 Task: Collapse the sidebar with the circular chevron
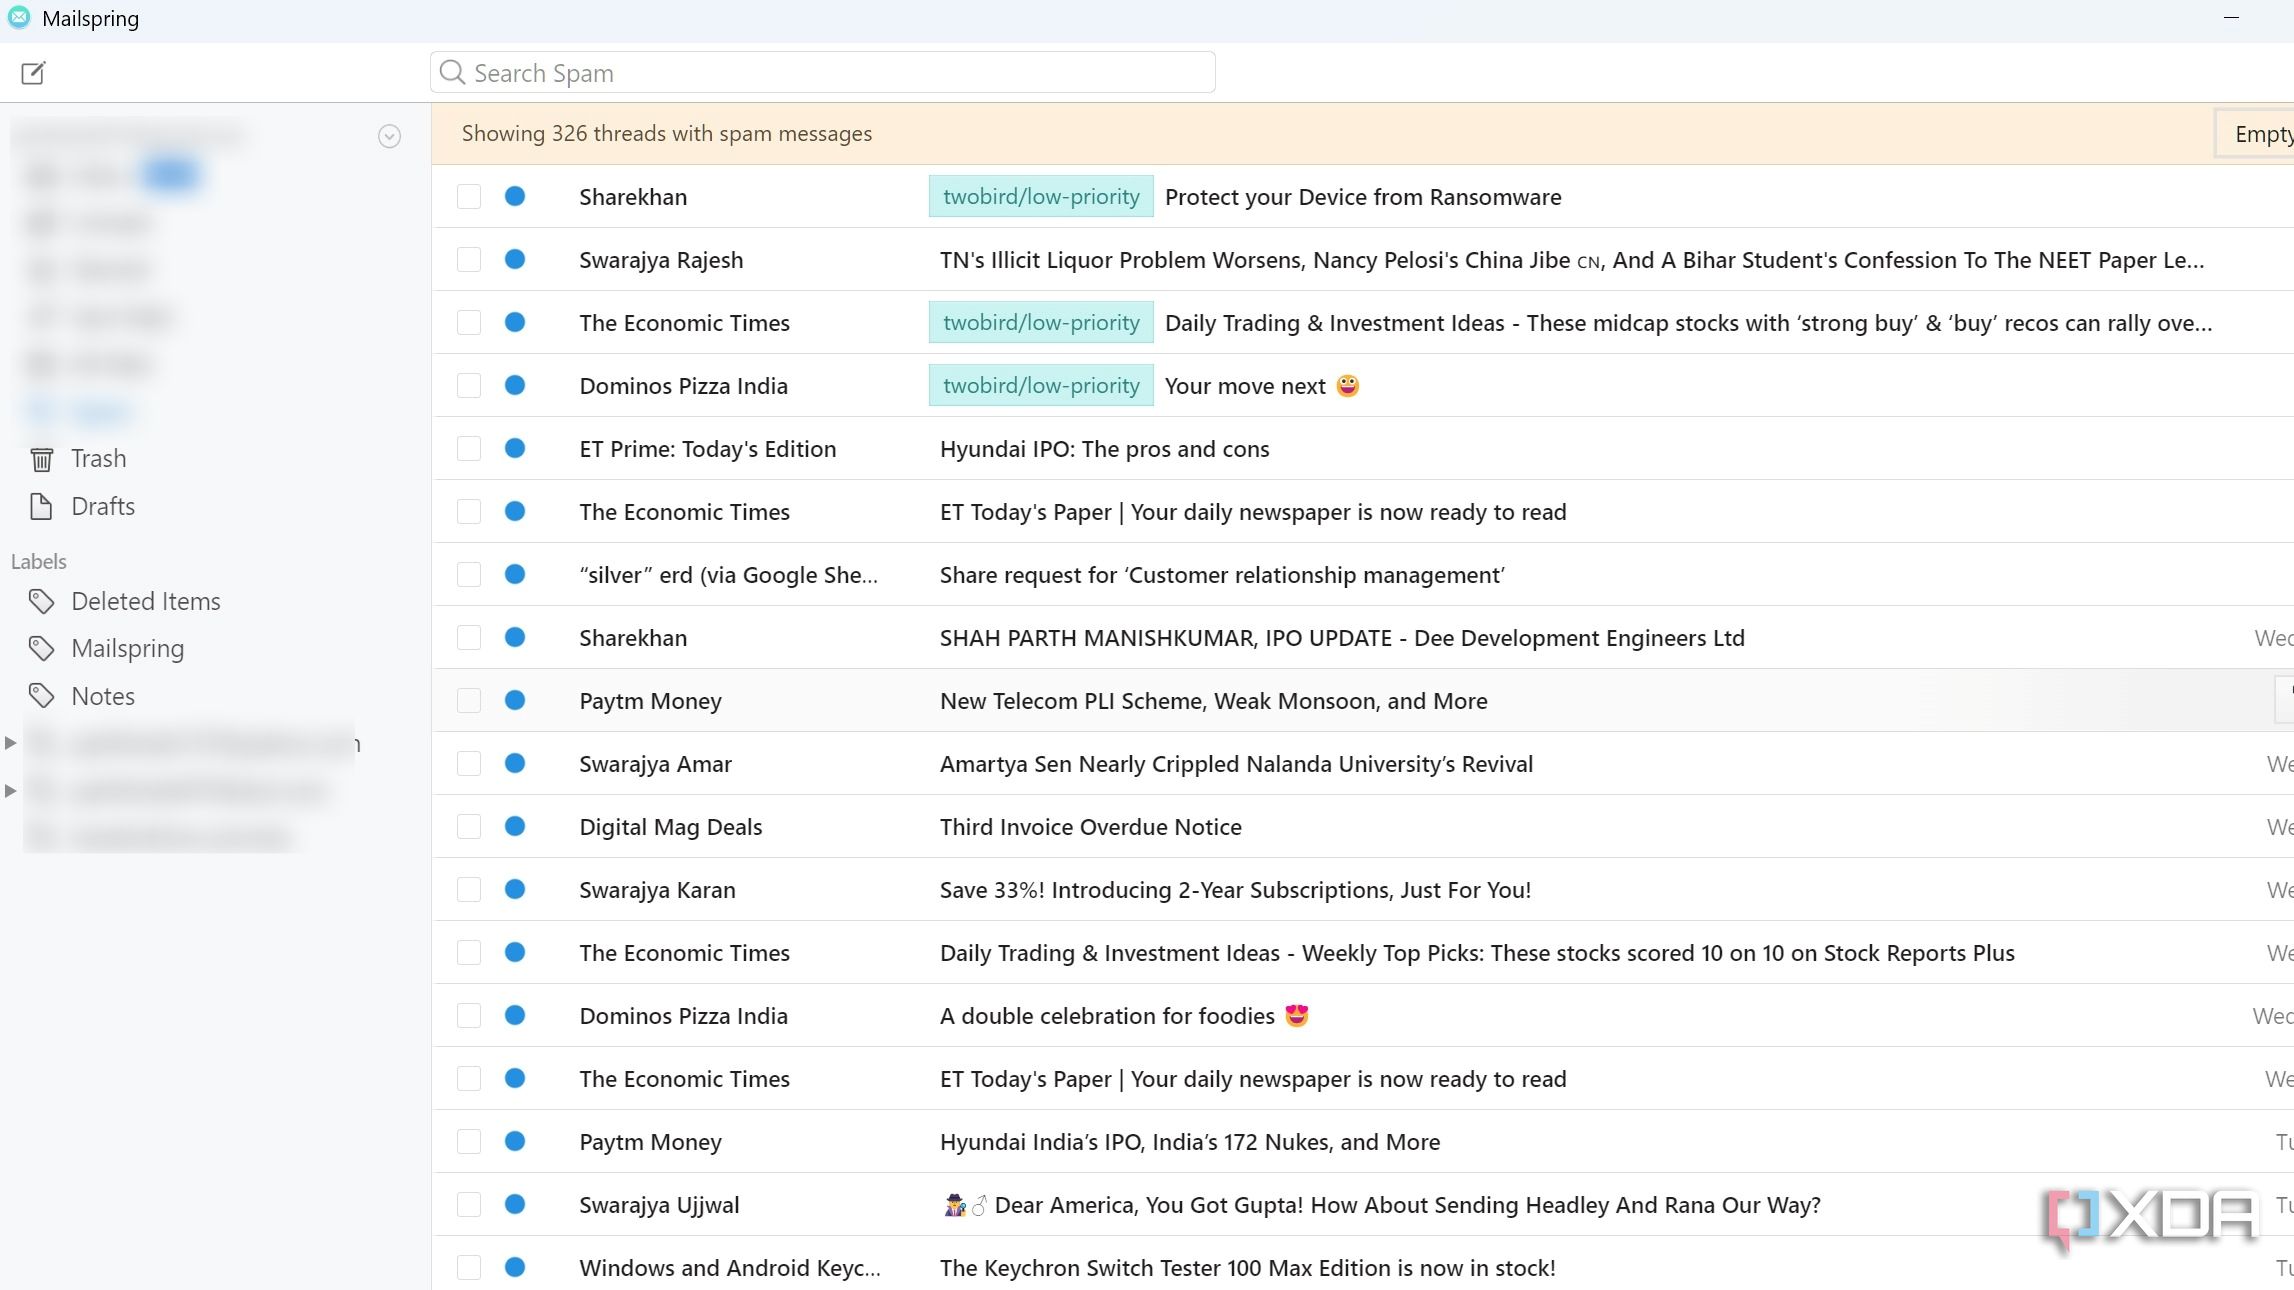pos(389,135)
